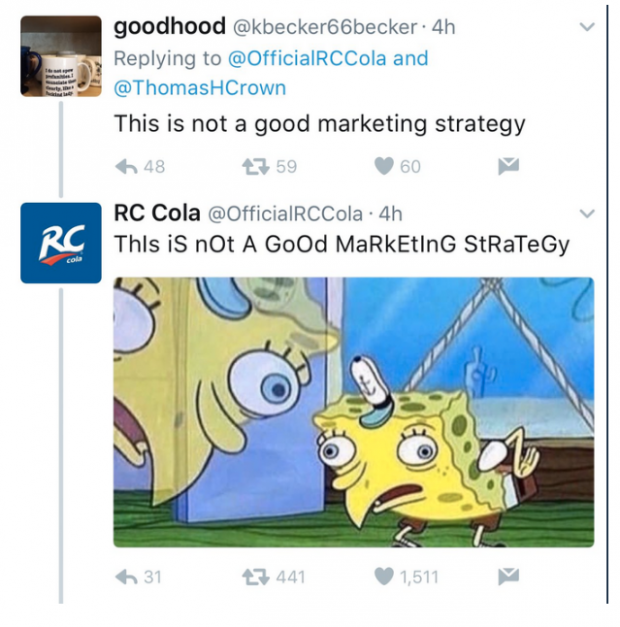Reply to goodhood's tweet
Screen dimensions: 620x627
[126, 167]
